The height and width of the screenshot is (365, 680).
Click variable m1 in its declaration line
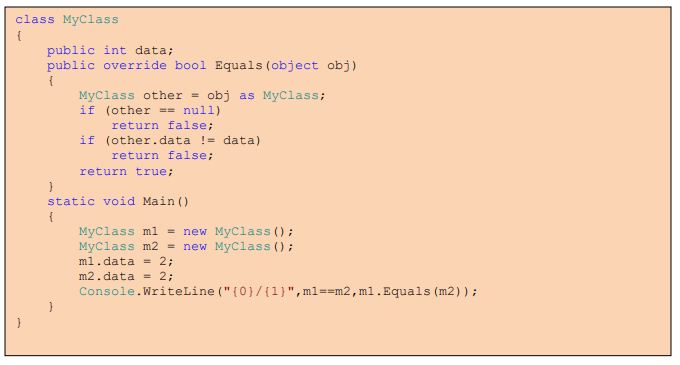[x=150, y=231]
